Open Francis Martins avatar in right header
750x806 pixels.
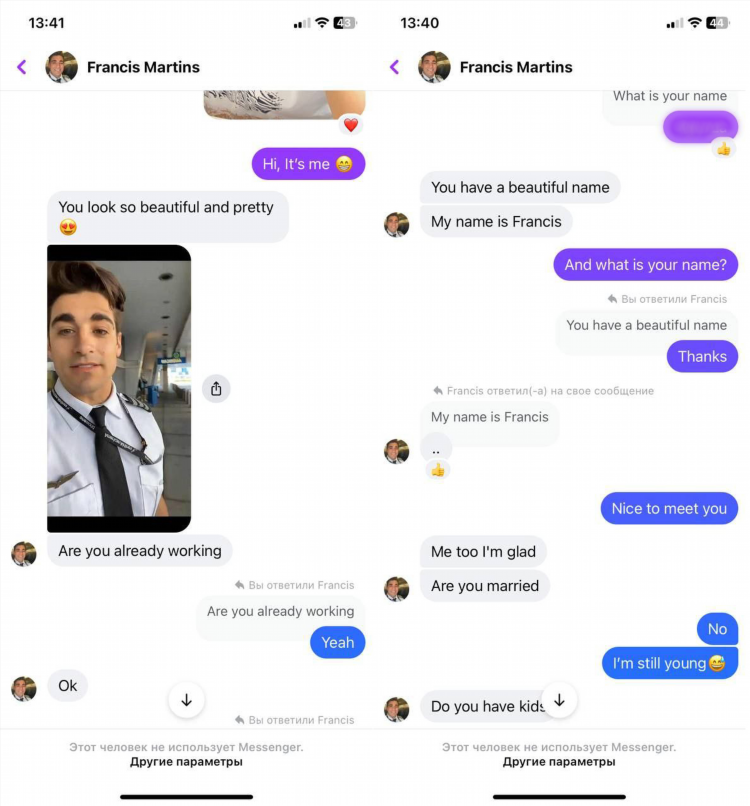click(x=434, y=67)
